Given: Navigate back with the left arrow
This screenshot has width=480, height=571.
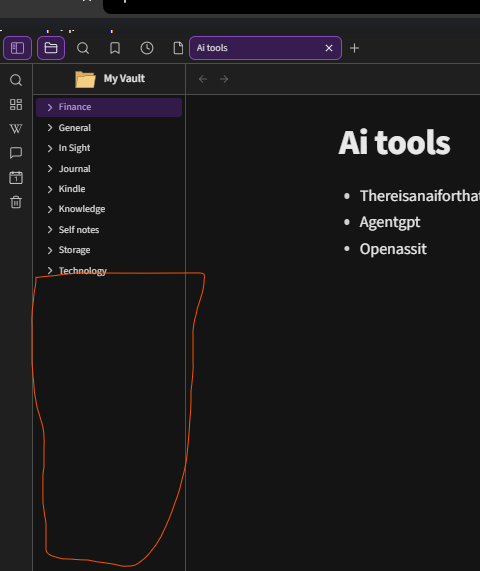Looking at the screenshot, I should 203,79.
